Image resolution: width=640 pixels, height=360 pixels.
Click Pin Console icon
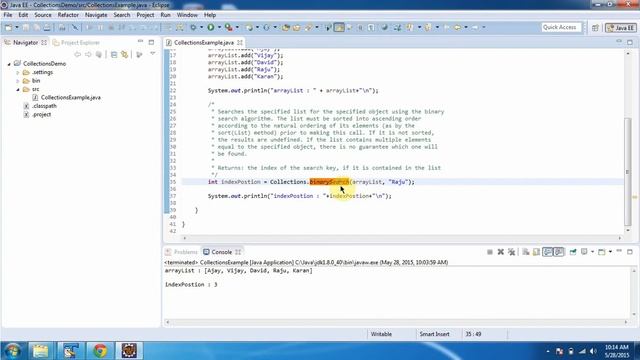(x=573, y=252)
